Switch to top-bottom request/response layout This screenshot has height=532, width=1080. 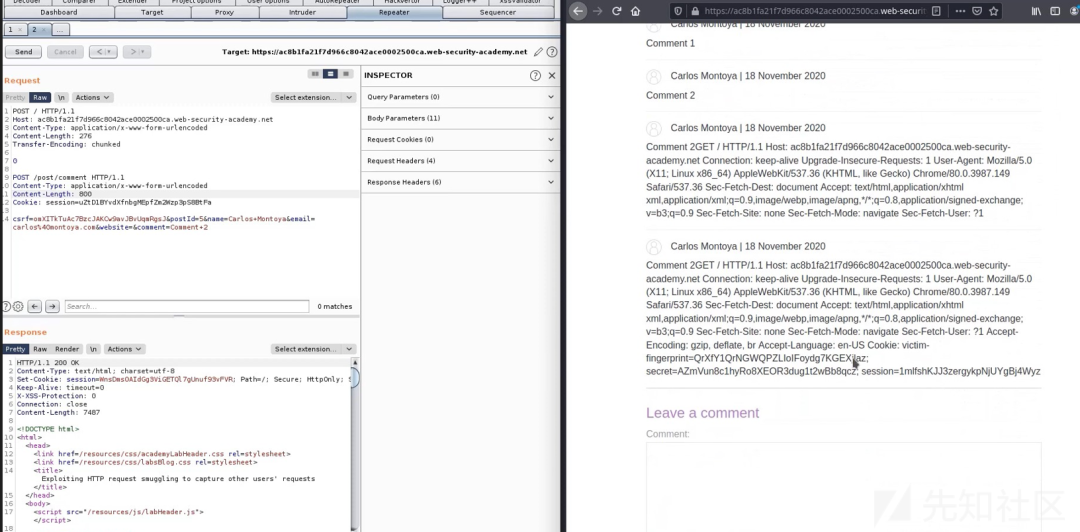point(331,74)
